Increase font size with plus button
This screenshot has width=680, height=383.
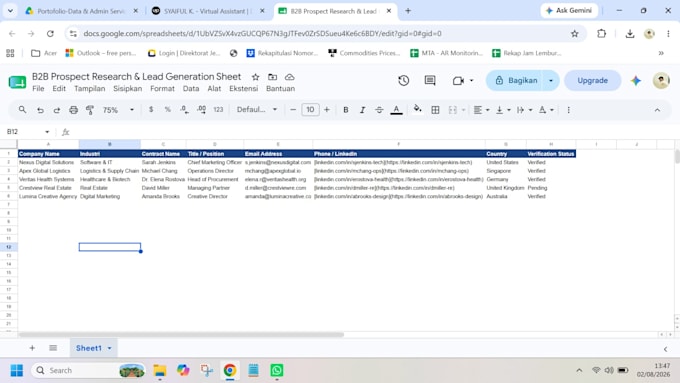[327, 110]
